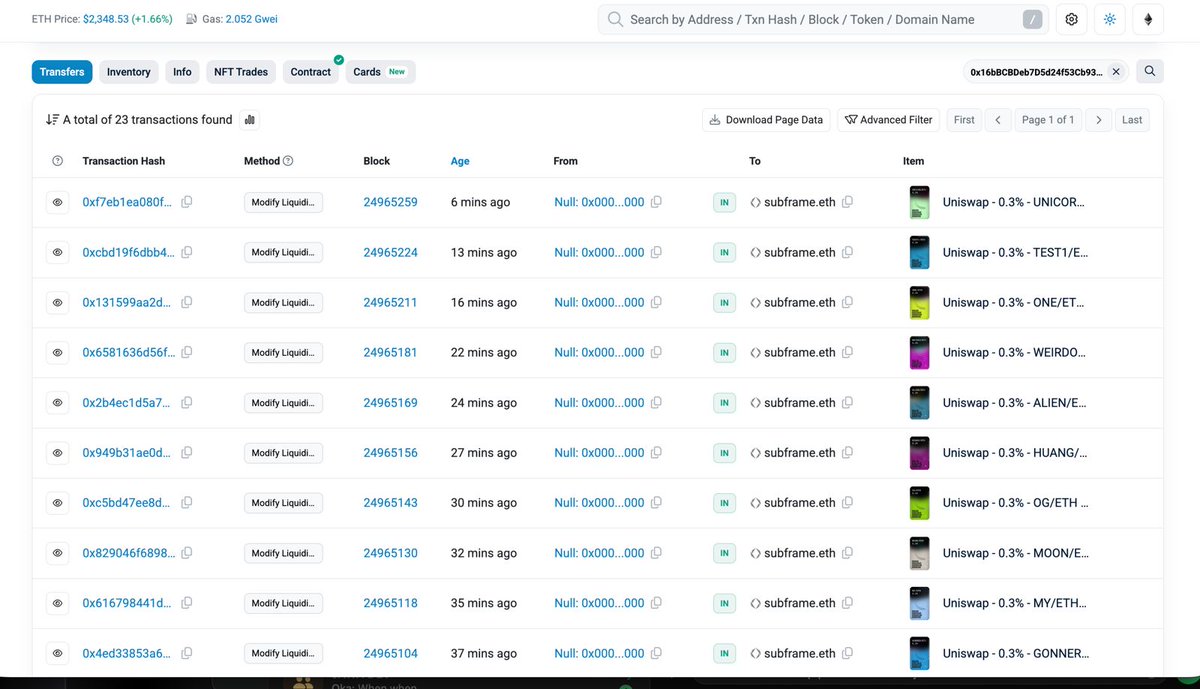The height and width of the screenshot is (689, 1200).
Task: Open block 24965259 link
Action: (x=390, y=202)
